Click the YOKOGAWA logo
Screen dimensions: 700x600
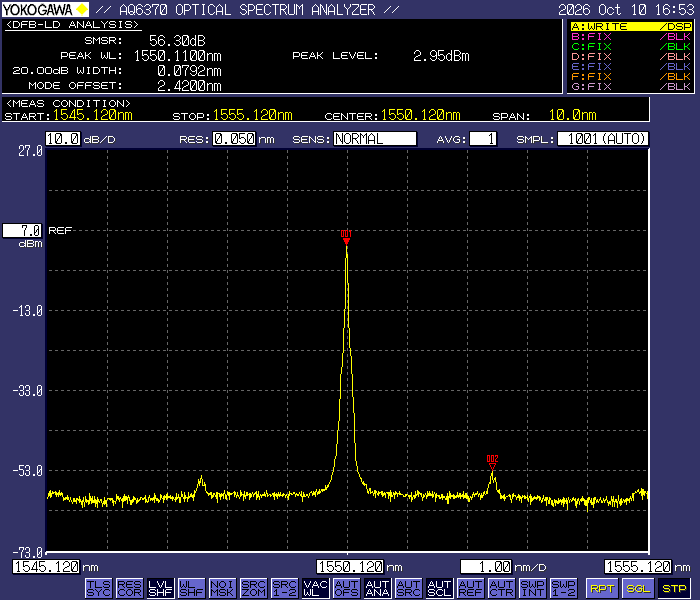(x=45, y=9)
